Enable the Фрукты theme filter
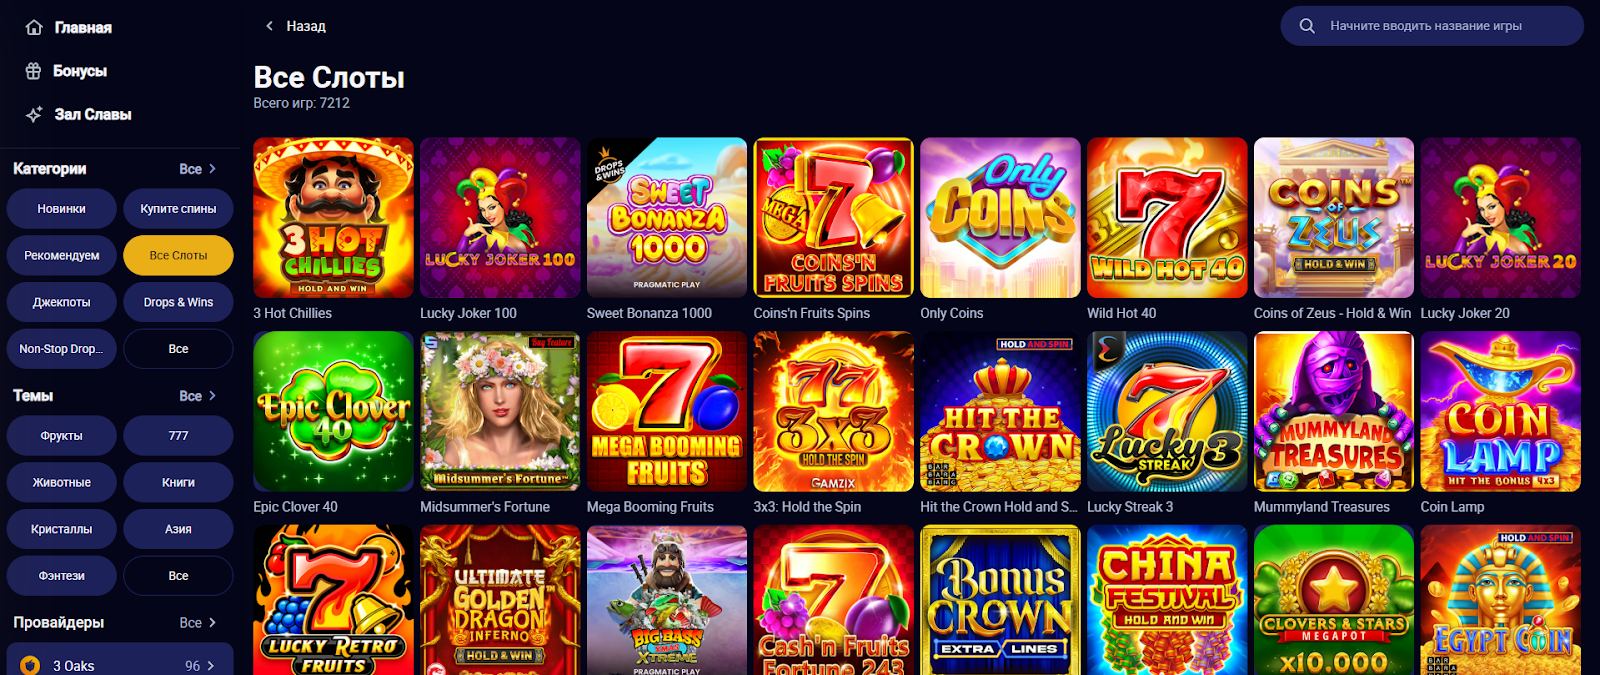 pyautogui.click(x=62, y=436)
